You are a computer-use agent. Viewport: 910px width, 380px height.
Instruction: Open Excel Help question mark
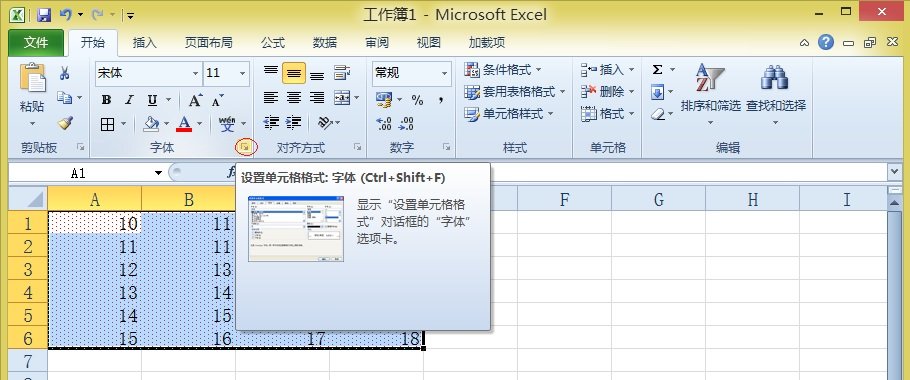pos(826,42)
